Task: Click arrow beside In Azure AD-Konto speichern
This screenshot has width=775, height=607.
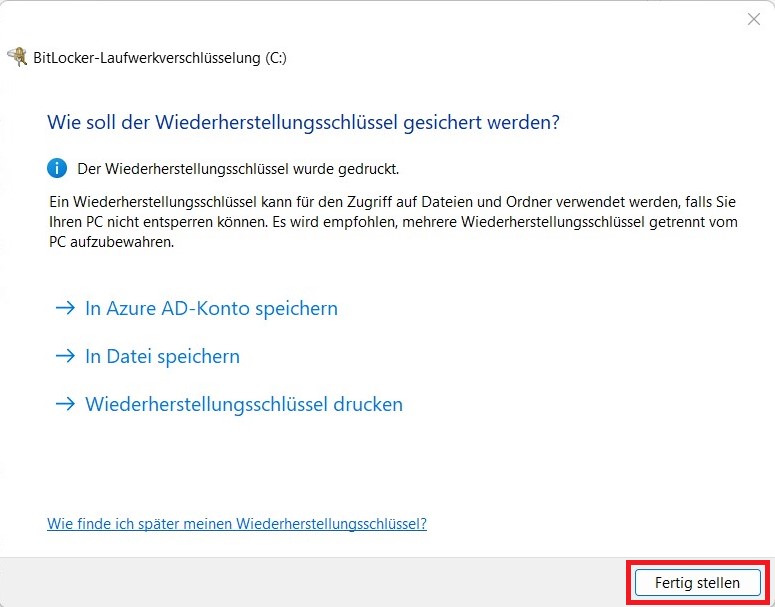Action: (66, 309)
